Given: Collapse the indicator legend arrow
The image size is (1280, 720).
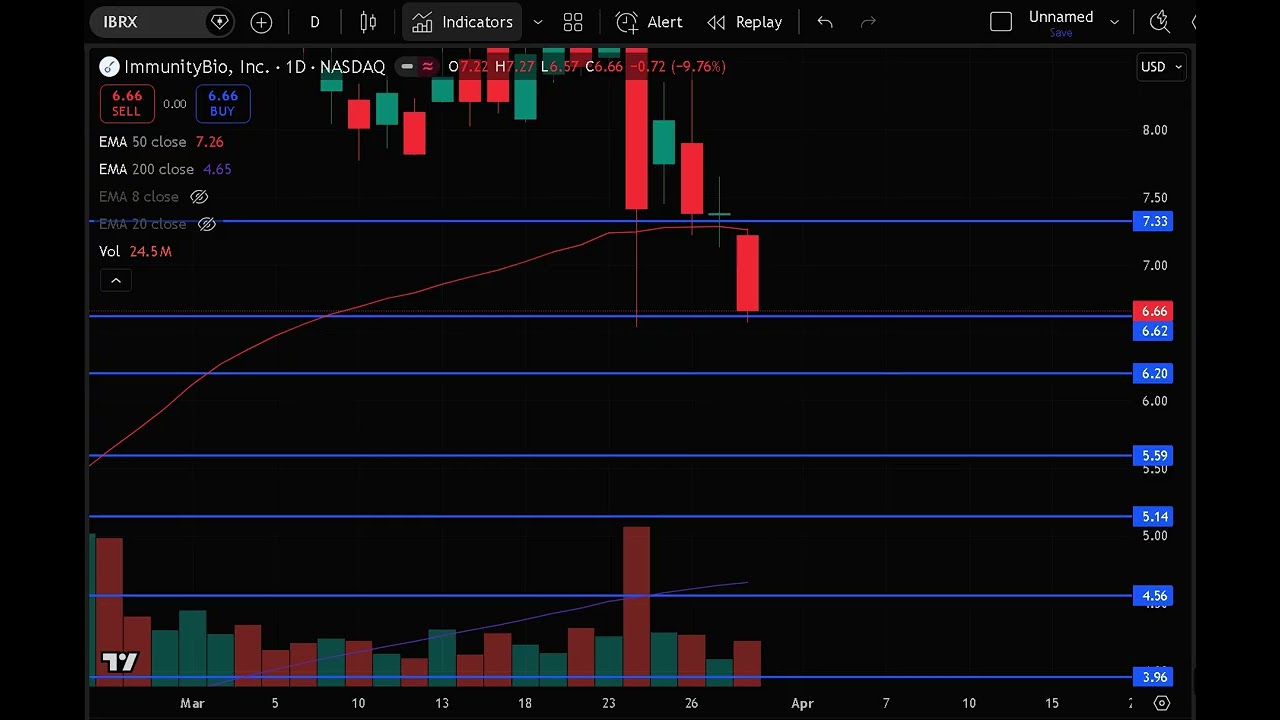Looking at the screenshot, I should point(116,281).
